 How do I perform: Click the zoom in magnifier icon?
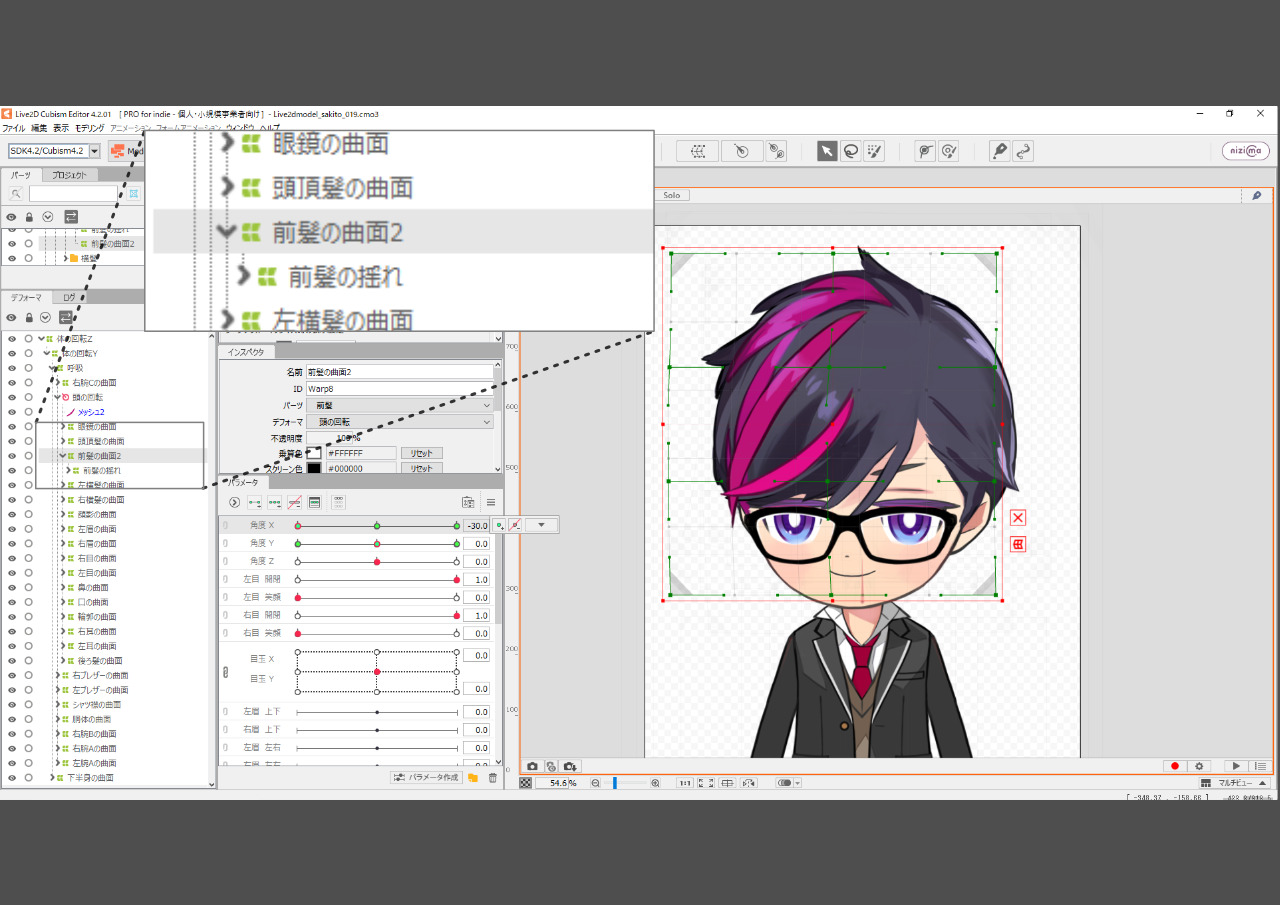tap(655, 783)
